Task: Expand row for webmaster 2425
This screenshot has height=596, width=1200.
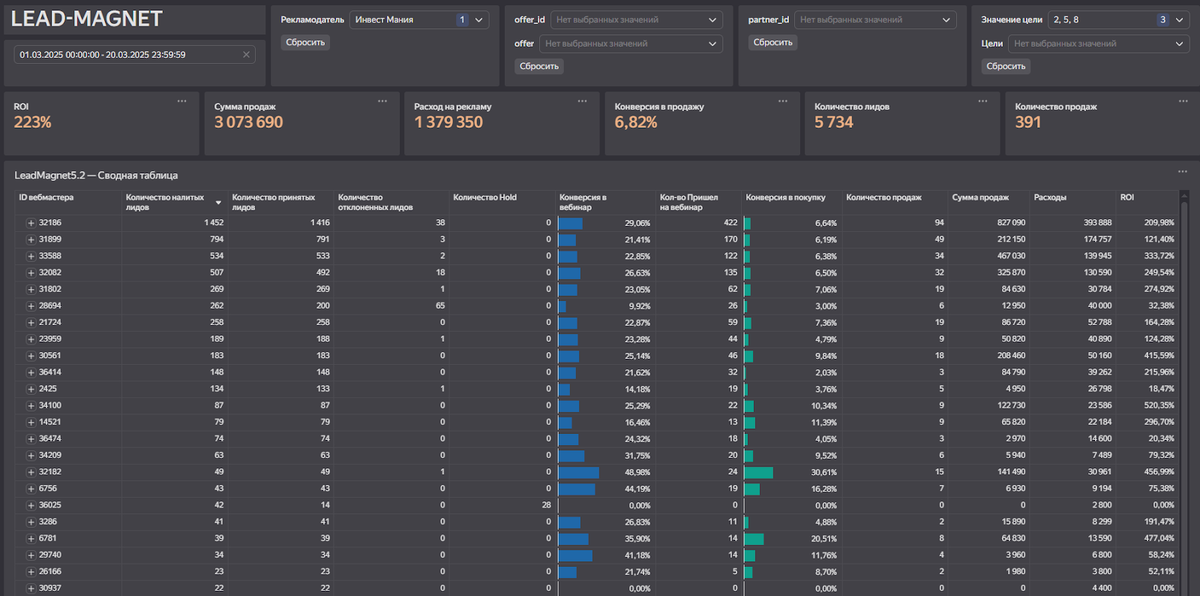Action: [30, 388]
